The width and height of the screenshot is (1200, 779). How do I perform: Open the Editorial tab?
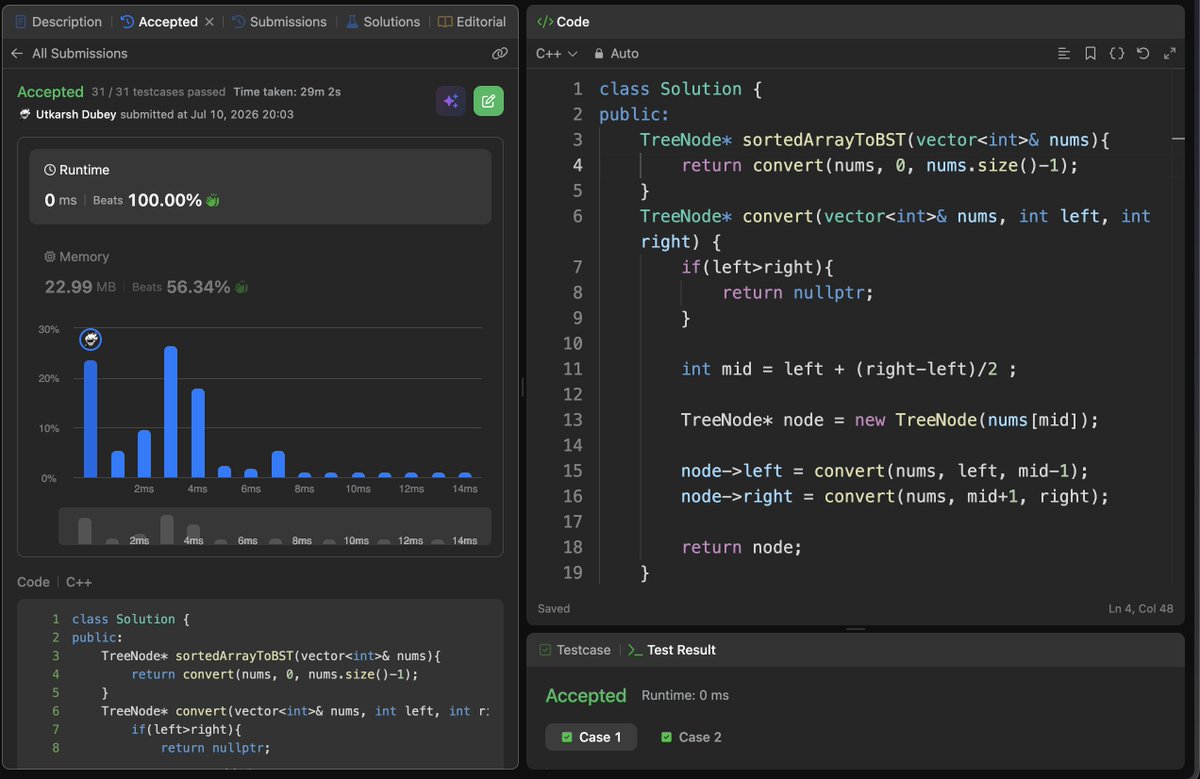[471, 22]
